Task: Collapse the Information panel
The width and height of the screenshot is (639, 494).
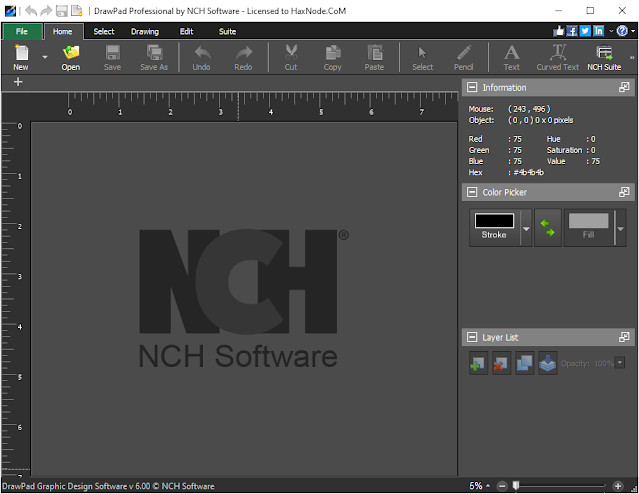Action: [472, 87]
